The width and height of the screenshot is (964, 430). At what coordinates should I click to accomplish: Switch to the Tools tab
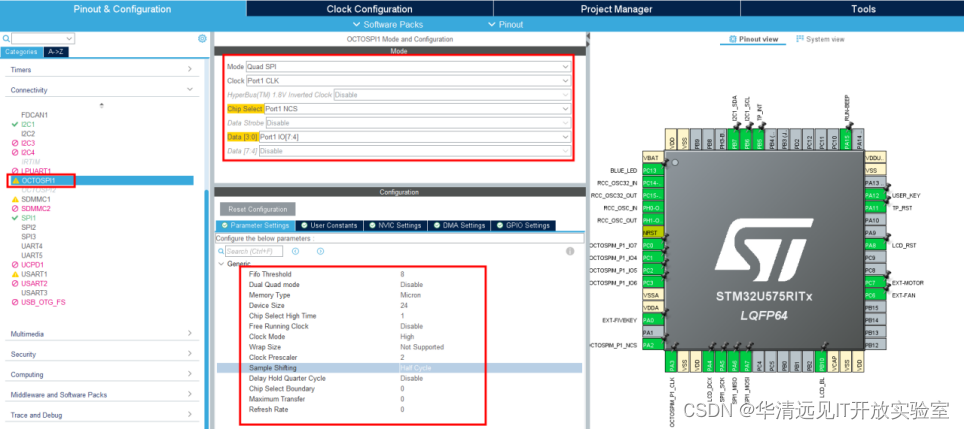864,9
